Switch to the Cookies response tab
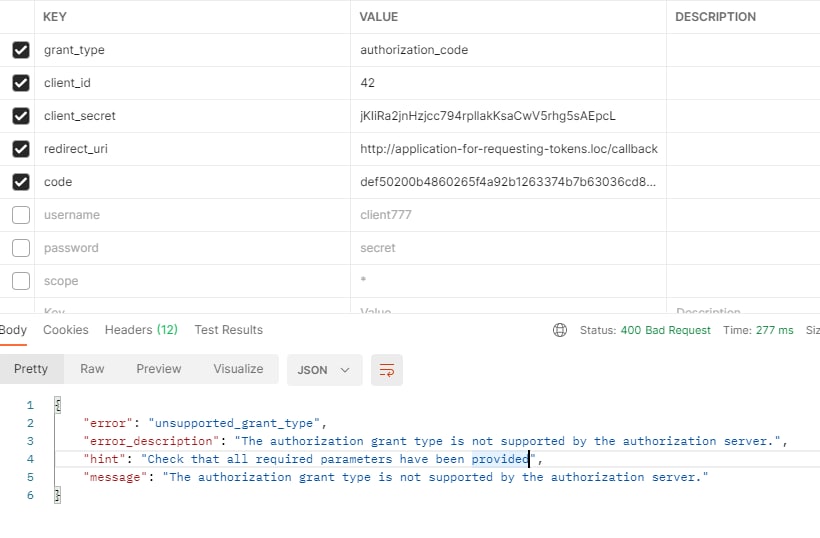820x538 pixels. 66,330
